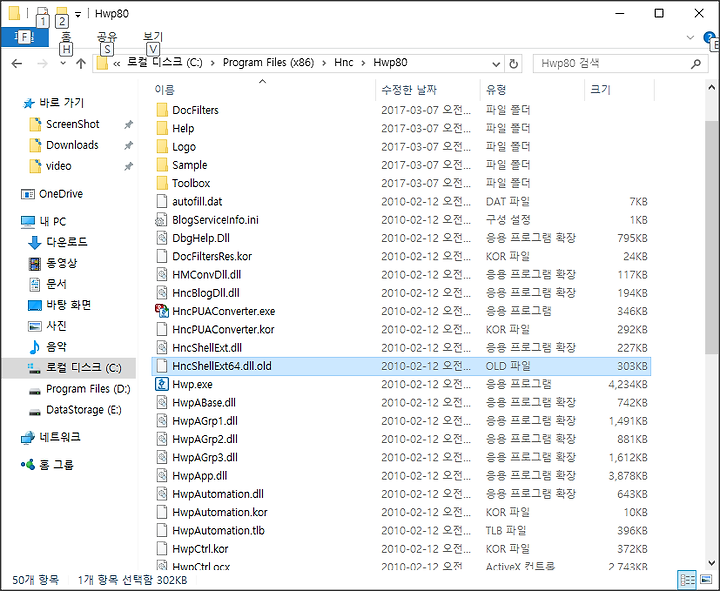Select Downloads in quick access

(x=72, y=145)
